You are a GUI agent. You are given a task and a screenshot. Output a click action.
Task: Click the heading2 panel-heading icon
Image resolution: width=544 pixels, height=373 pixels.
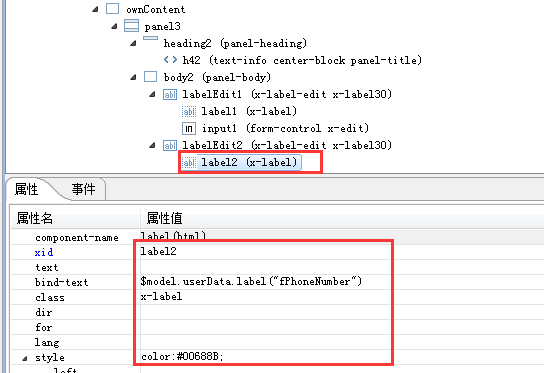point(151,38)
